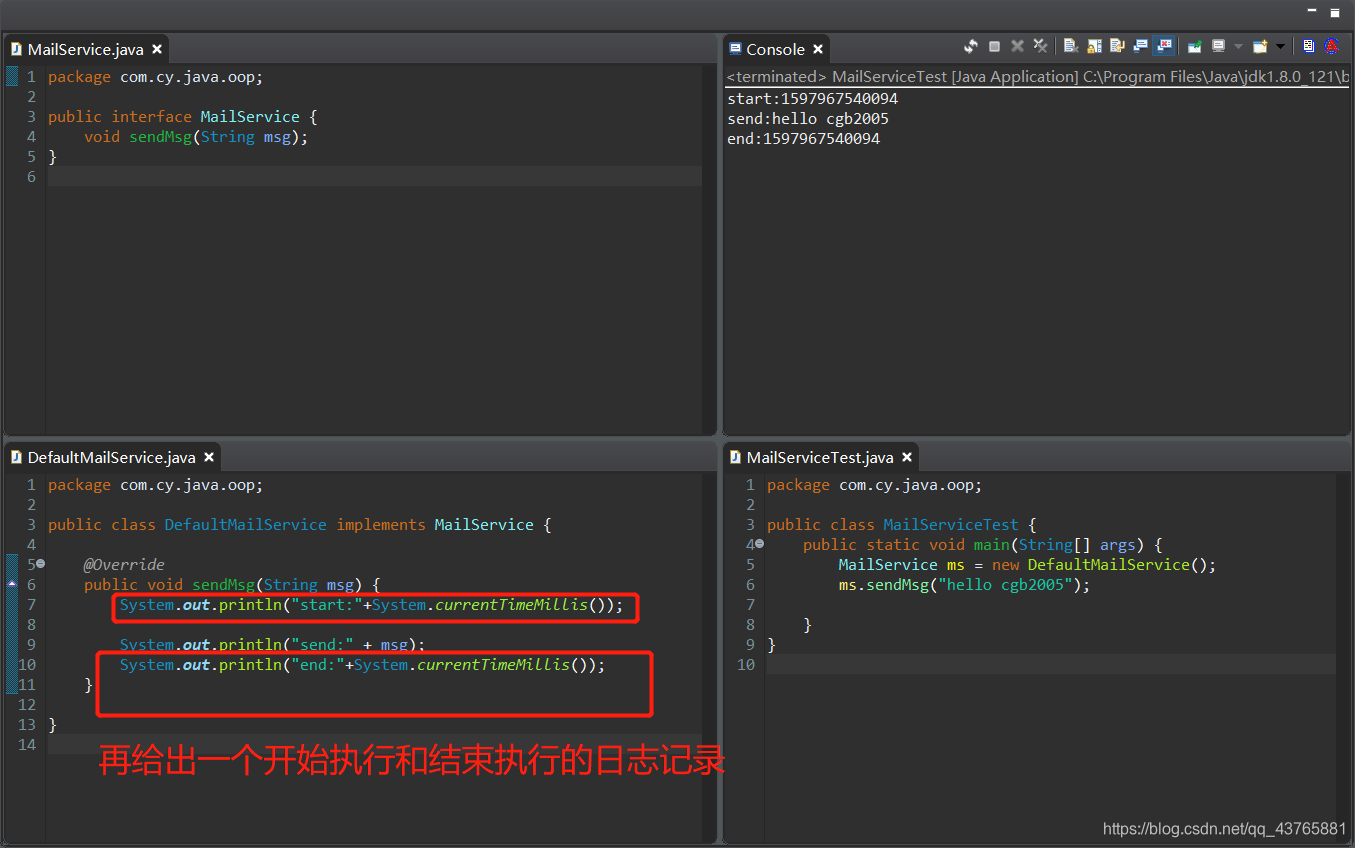Screen dimensions: 1355x848
Task: Pin the Console view
Action: (x=1194, y=46)
